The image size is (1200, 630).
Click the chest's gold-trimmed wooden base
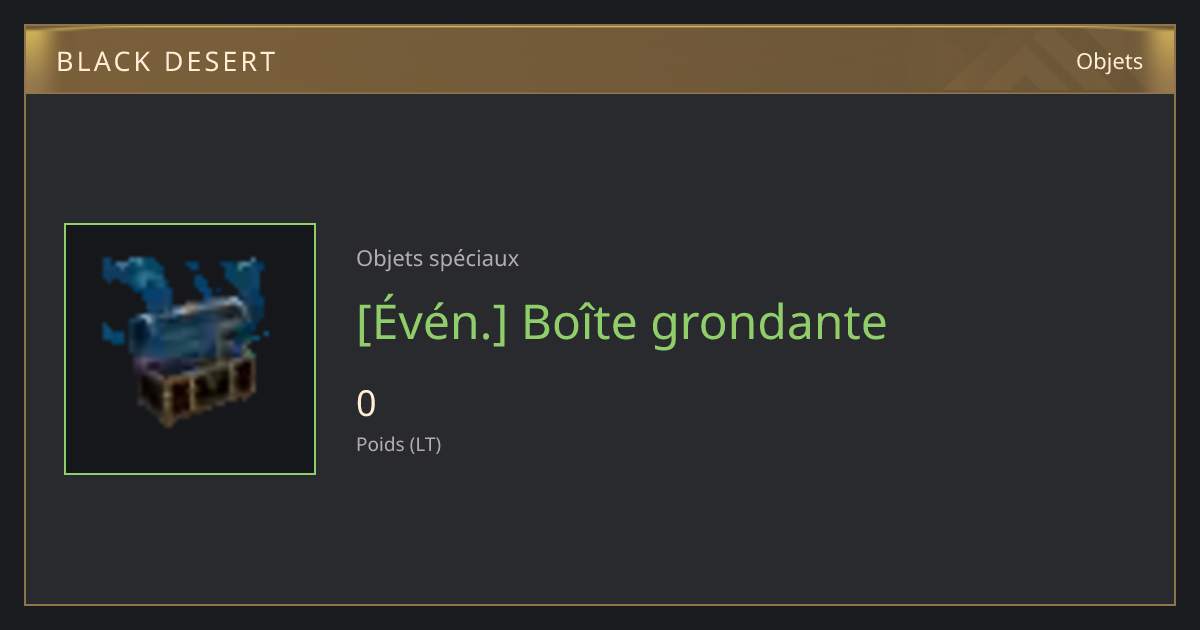tap(195, 391)
